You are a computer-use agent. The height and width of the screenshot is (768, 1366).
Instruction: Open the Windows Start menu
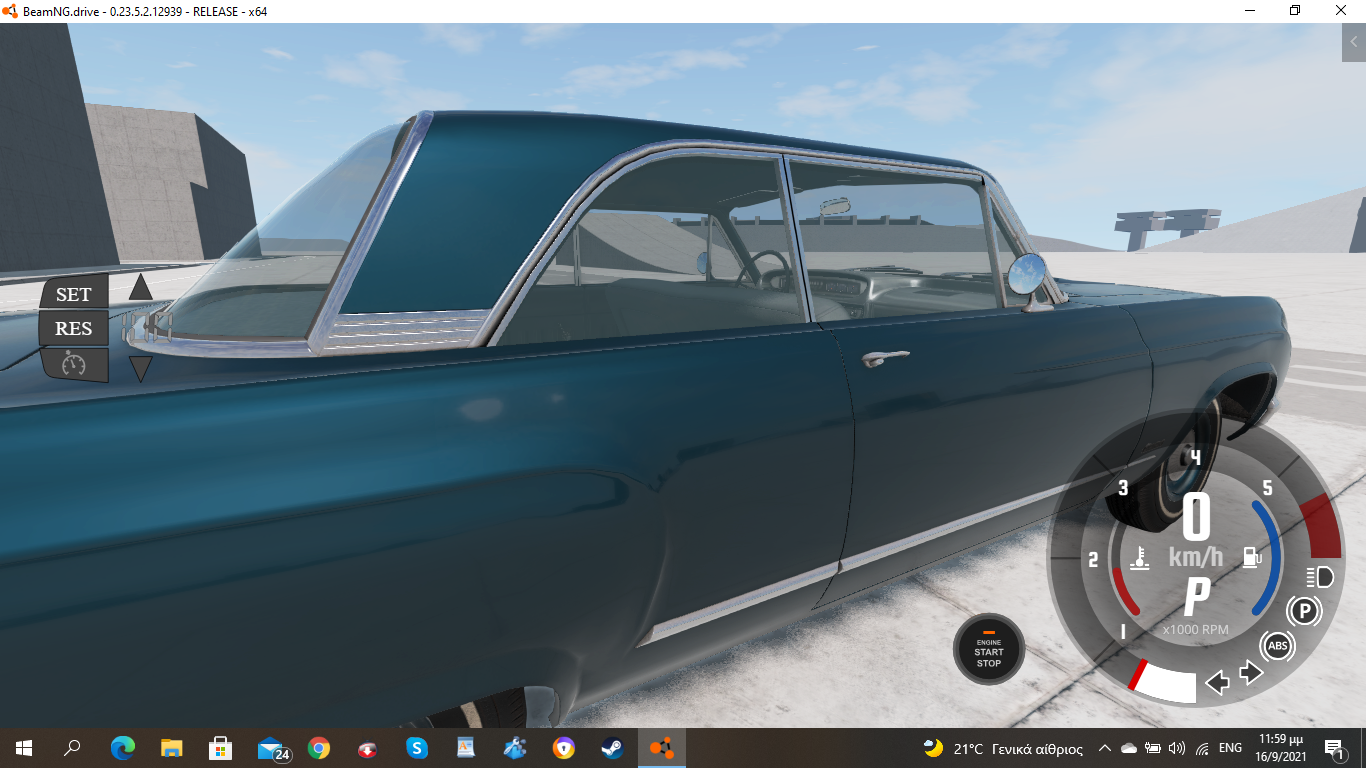pos(24,748)
